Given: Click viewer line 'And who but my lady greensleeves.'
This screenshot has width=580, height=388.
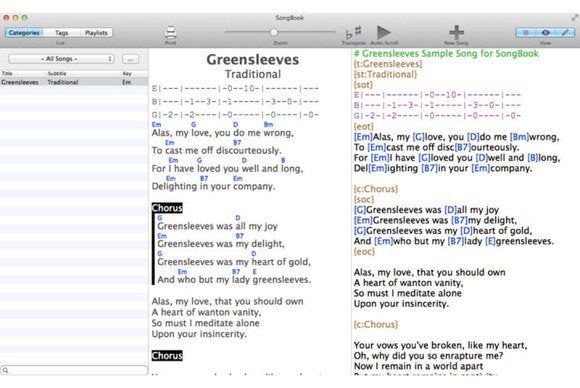Looking at the screenshot, I should [234, 279].
